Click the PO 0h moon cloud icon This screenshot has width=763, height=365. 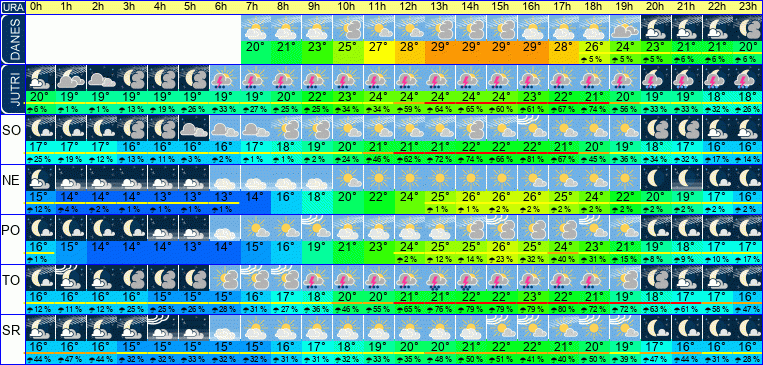click(40, 227)
